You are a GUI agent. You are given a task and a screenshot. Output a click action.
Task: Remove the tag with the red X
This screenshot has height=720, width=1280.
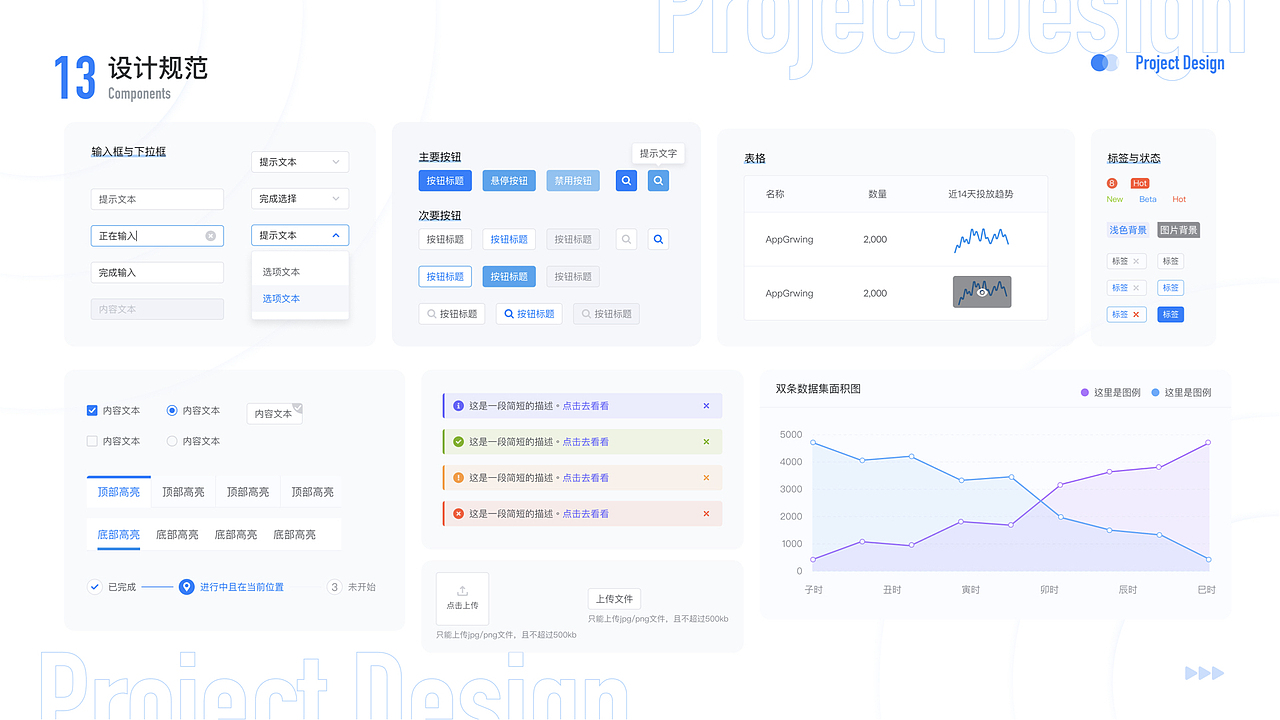coord(1136,315)
